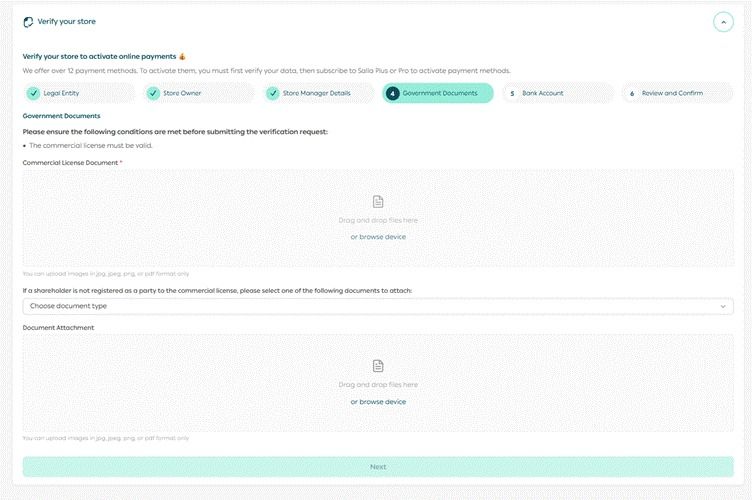
Task: Click the number 4 badge on the active step
Action: pos(393,93)
